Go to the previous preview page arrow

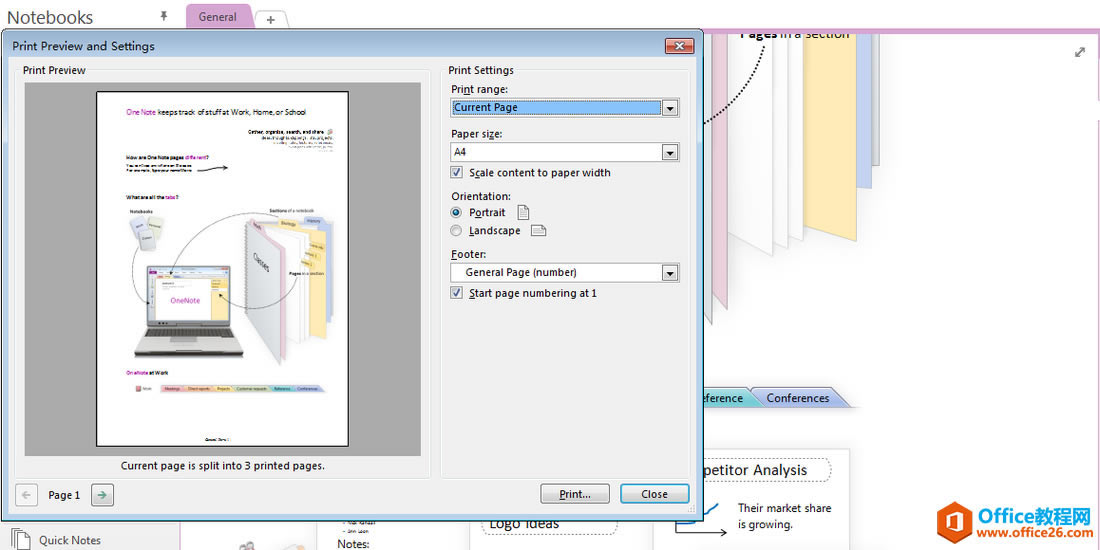[x=26, y=495]
